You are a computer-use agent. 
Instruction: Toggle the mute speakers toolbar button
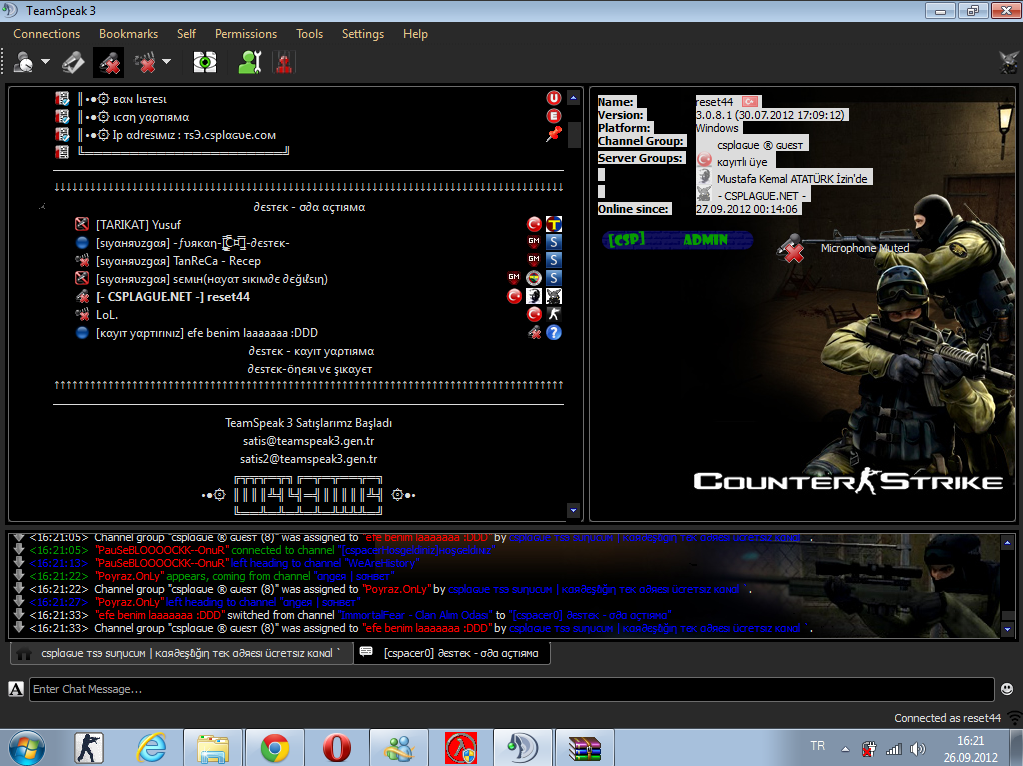tap(145, 63)
